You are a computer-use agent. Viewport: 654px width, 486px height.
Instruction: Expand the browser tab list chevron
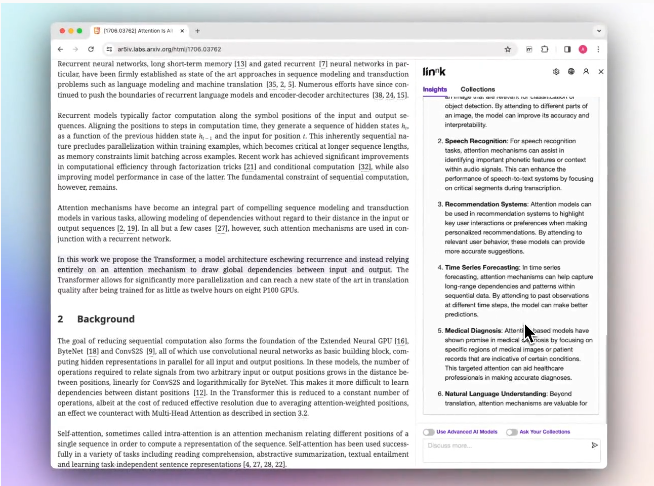599,31
